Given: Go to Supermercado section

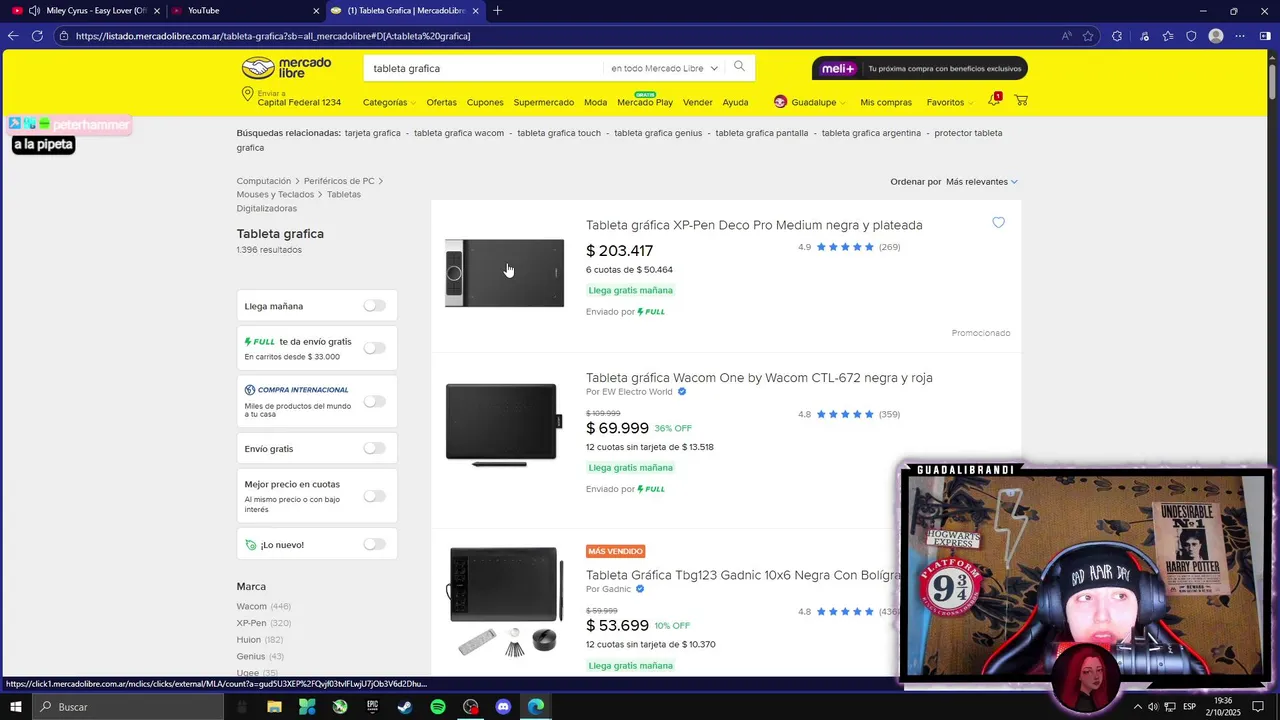Looking at the screenshot, I should pyautogui.click(x=544, y=102).
